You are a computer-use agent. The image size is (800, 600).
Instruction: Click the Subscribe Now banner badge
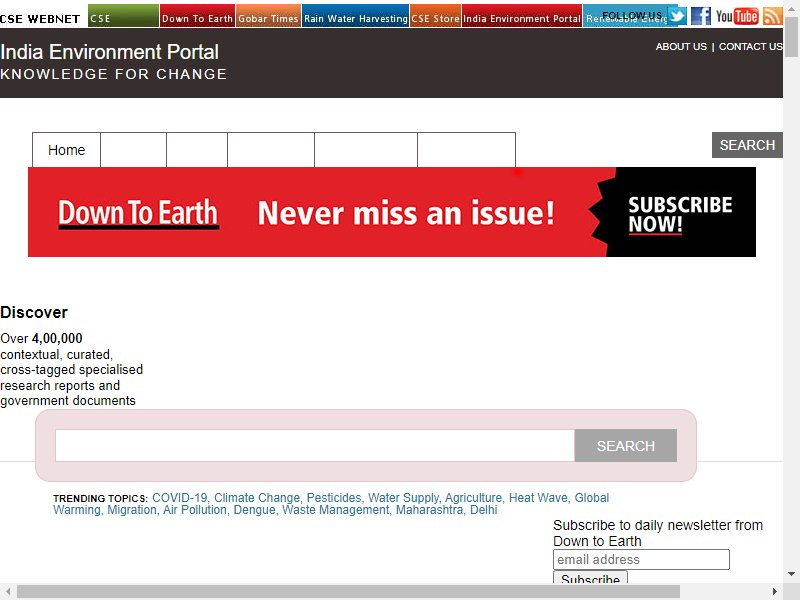click(x=680, y=214)
